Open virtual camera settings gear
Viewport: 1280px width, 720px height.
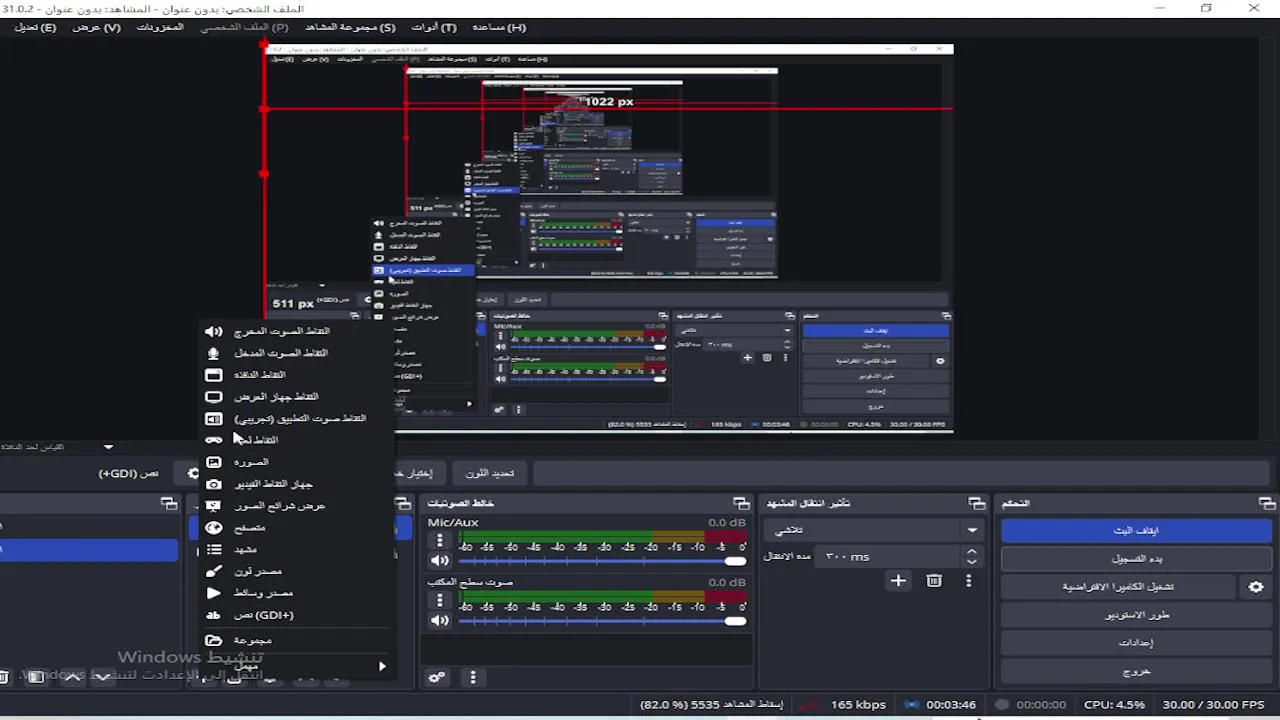[1256, 587]
